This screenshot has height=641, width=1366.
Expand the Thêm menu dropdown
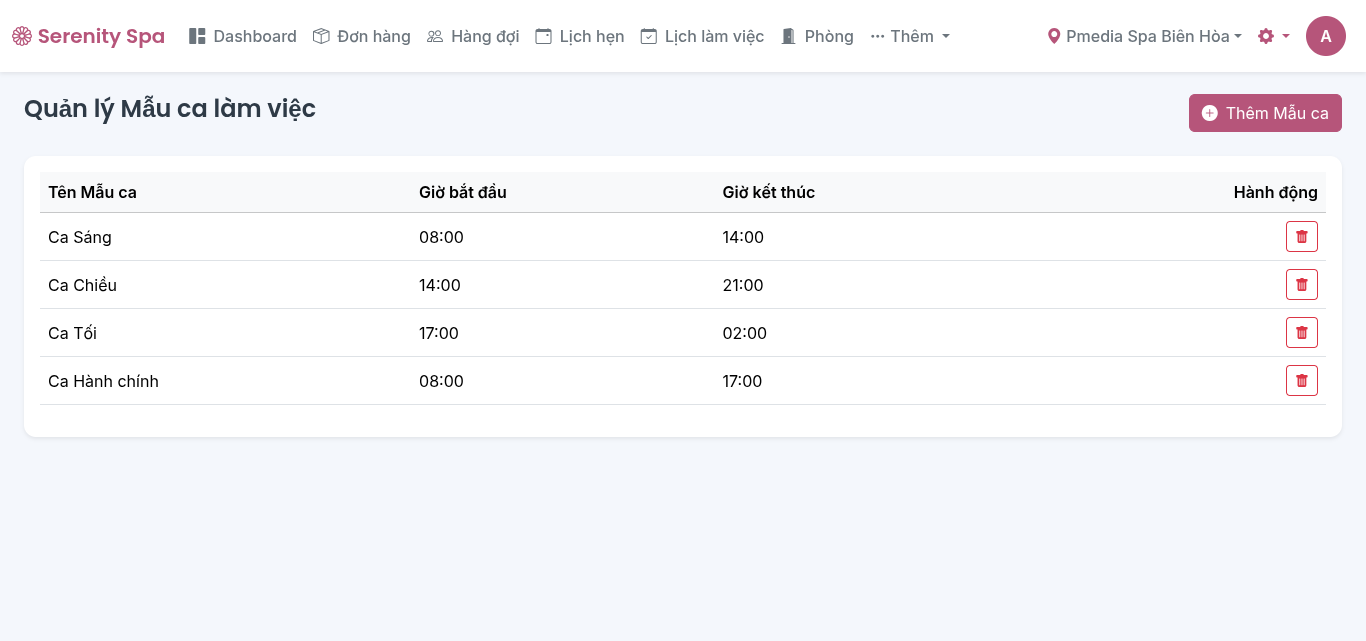[910, 36]
